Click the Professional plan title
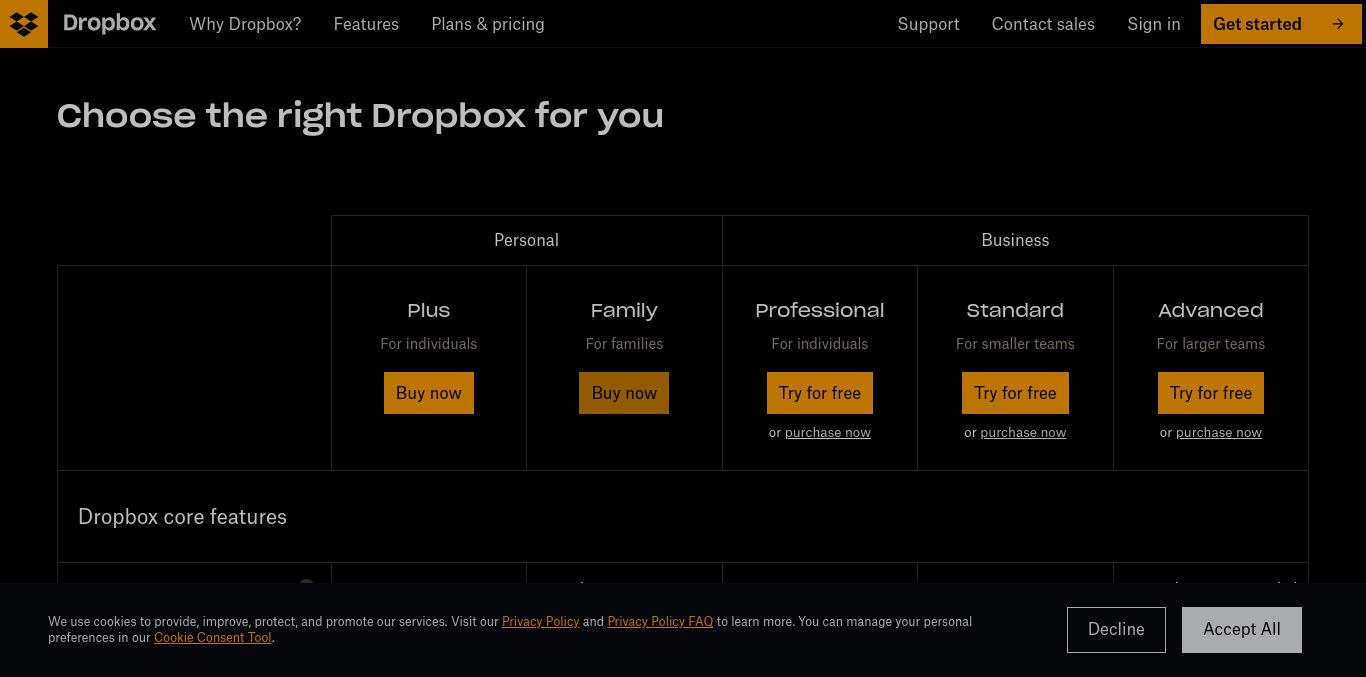 tap(820, 311)
